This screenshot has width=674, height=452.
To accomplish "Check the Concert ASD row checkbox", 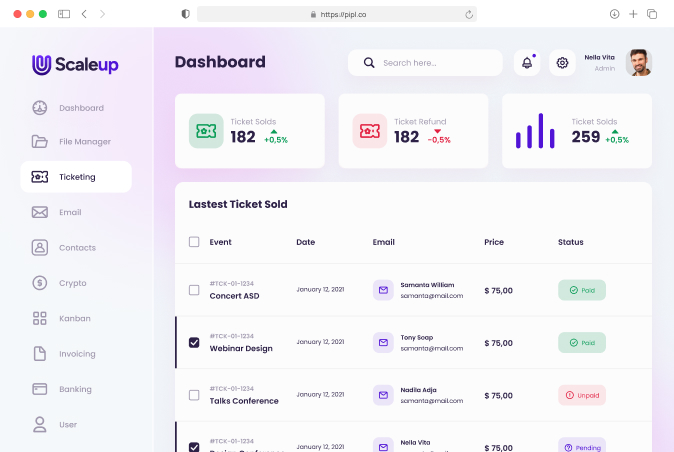I will pyautogui.click(x=194, y=290).
